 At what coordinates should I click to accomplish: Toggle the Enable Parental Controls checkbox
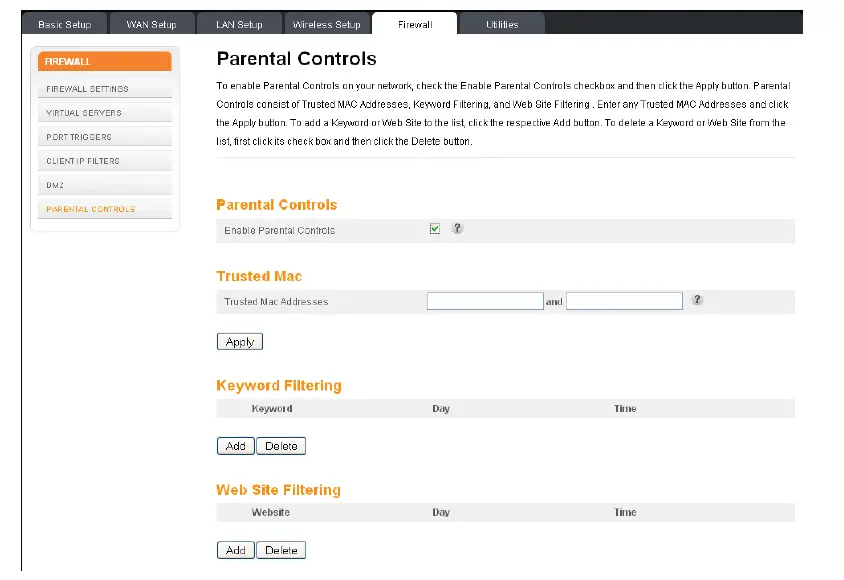(435, 229)
